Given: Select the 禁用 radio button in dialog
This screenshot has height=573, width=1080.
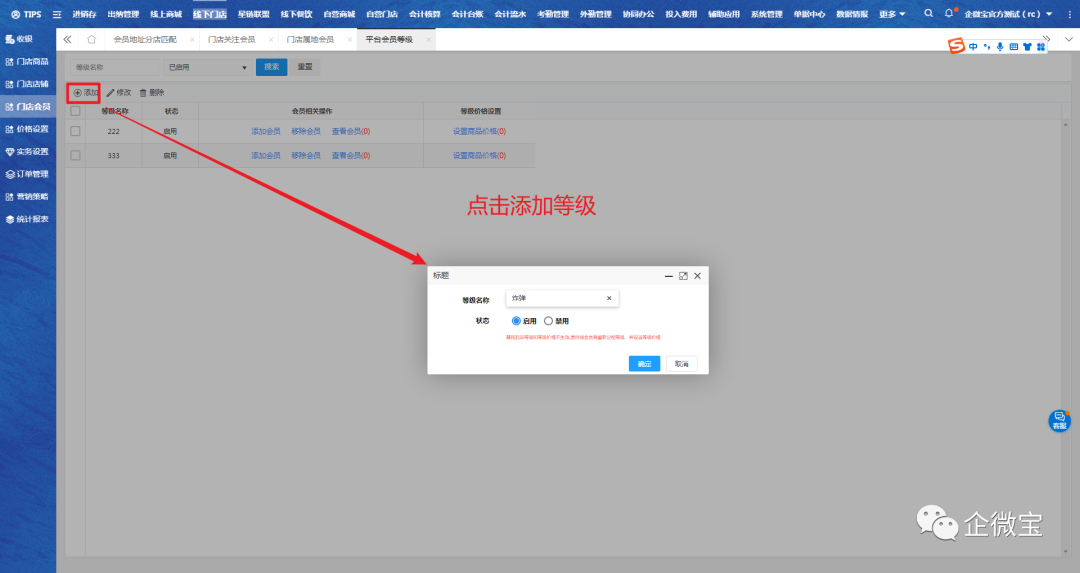Looking at the screenshot, I should (548, 321).
